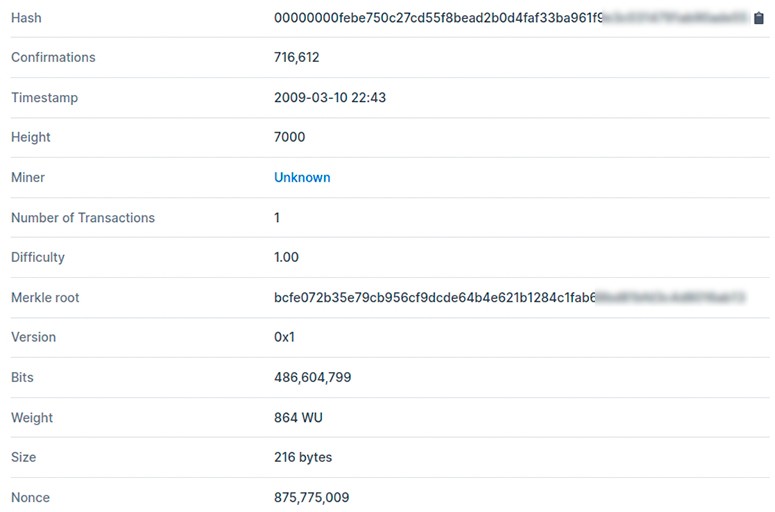The height and width of the screenshot is (512, 775).
Task: Click the Difficulty value 1.00
Action: tap(286, 257)
